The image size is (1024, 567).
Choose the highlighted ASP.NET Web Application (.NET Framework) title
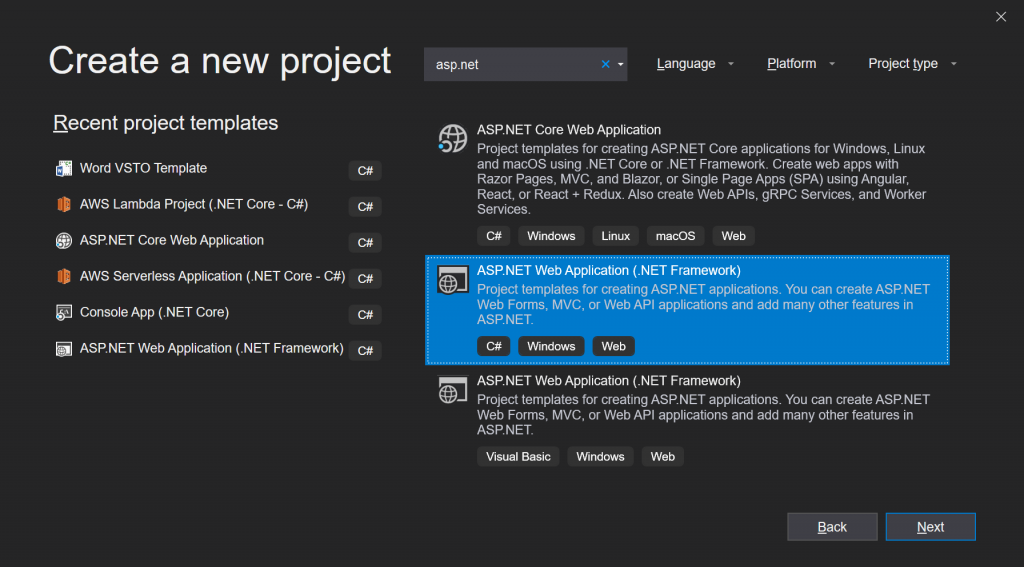[x=609, y=270]
